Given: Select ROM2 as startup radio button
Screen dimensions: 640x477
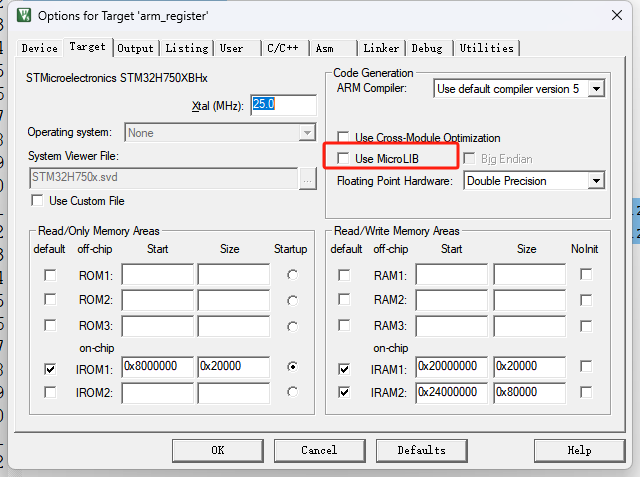Looking at the screenshot, I should coord(292,301).
